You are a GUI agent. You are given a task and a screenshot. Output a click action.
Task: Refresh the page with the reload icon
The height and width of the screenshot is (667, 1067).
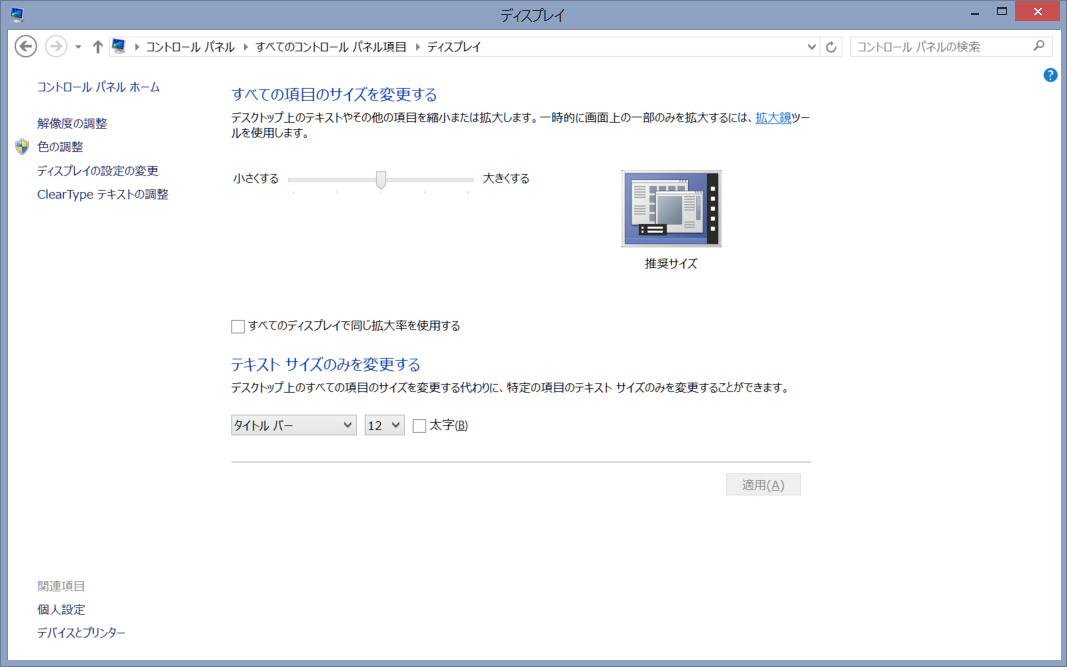coord(831,47)
